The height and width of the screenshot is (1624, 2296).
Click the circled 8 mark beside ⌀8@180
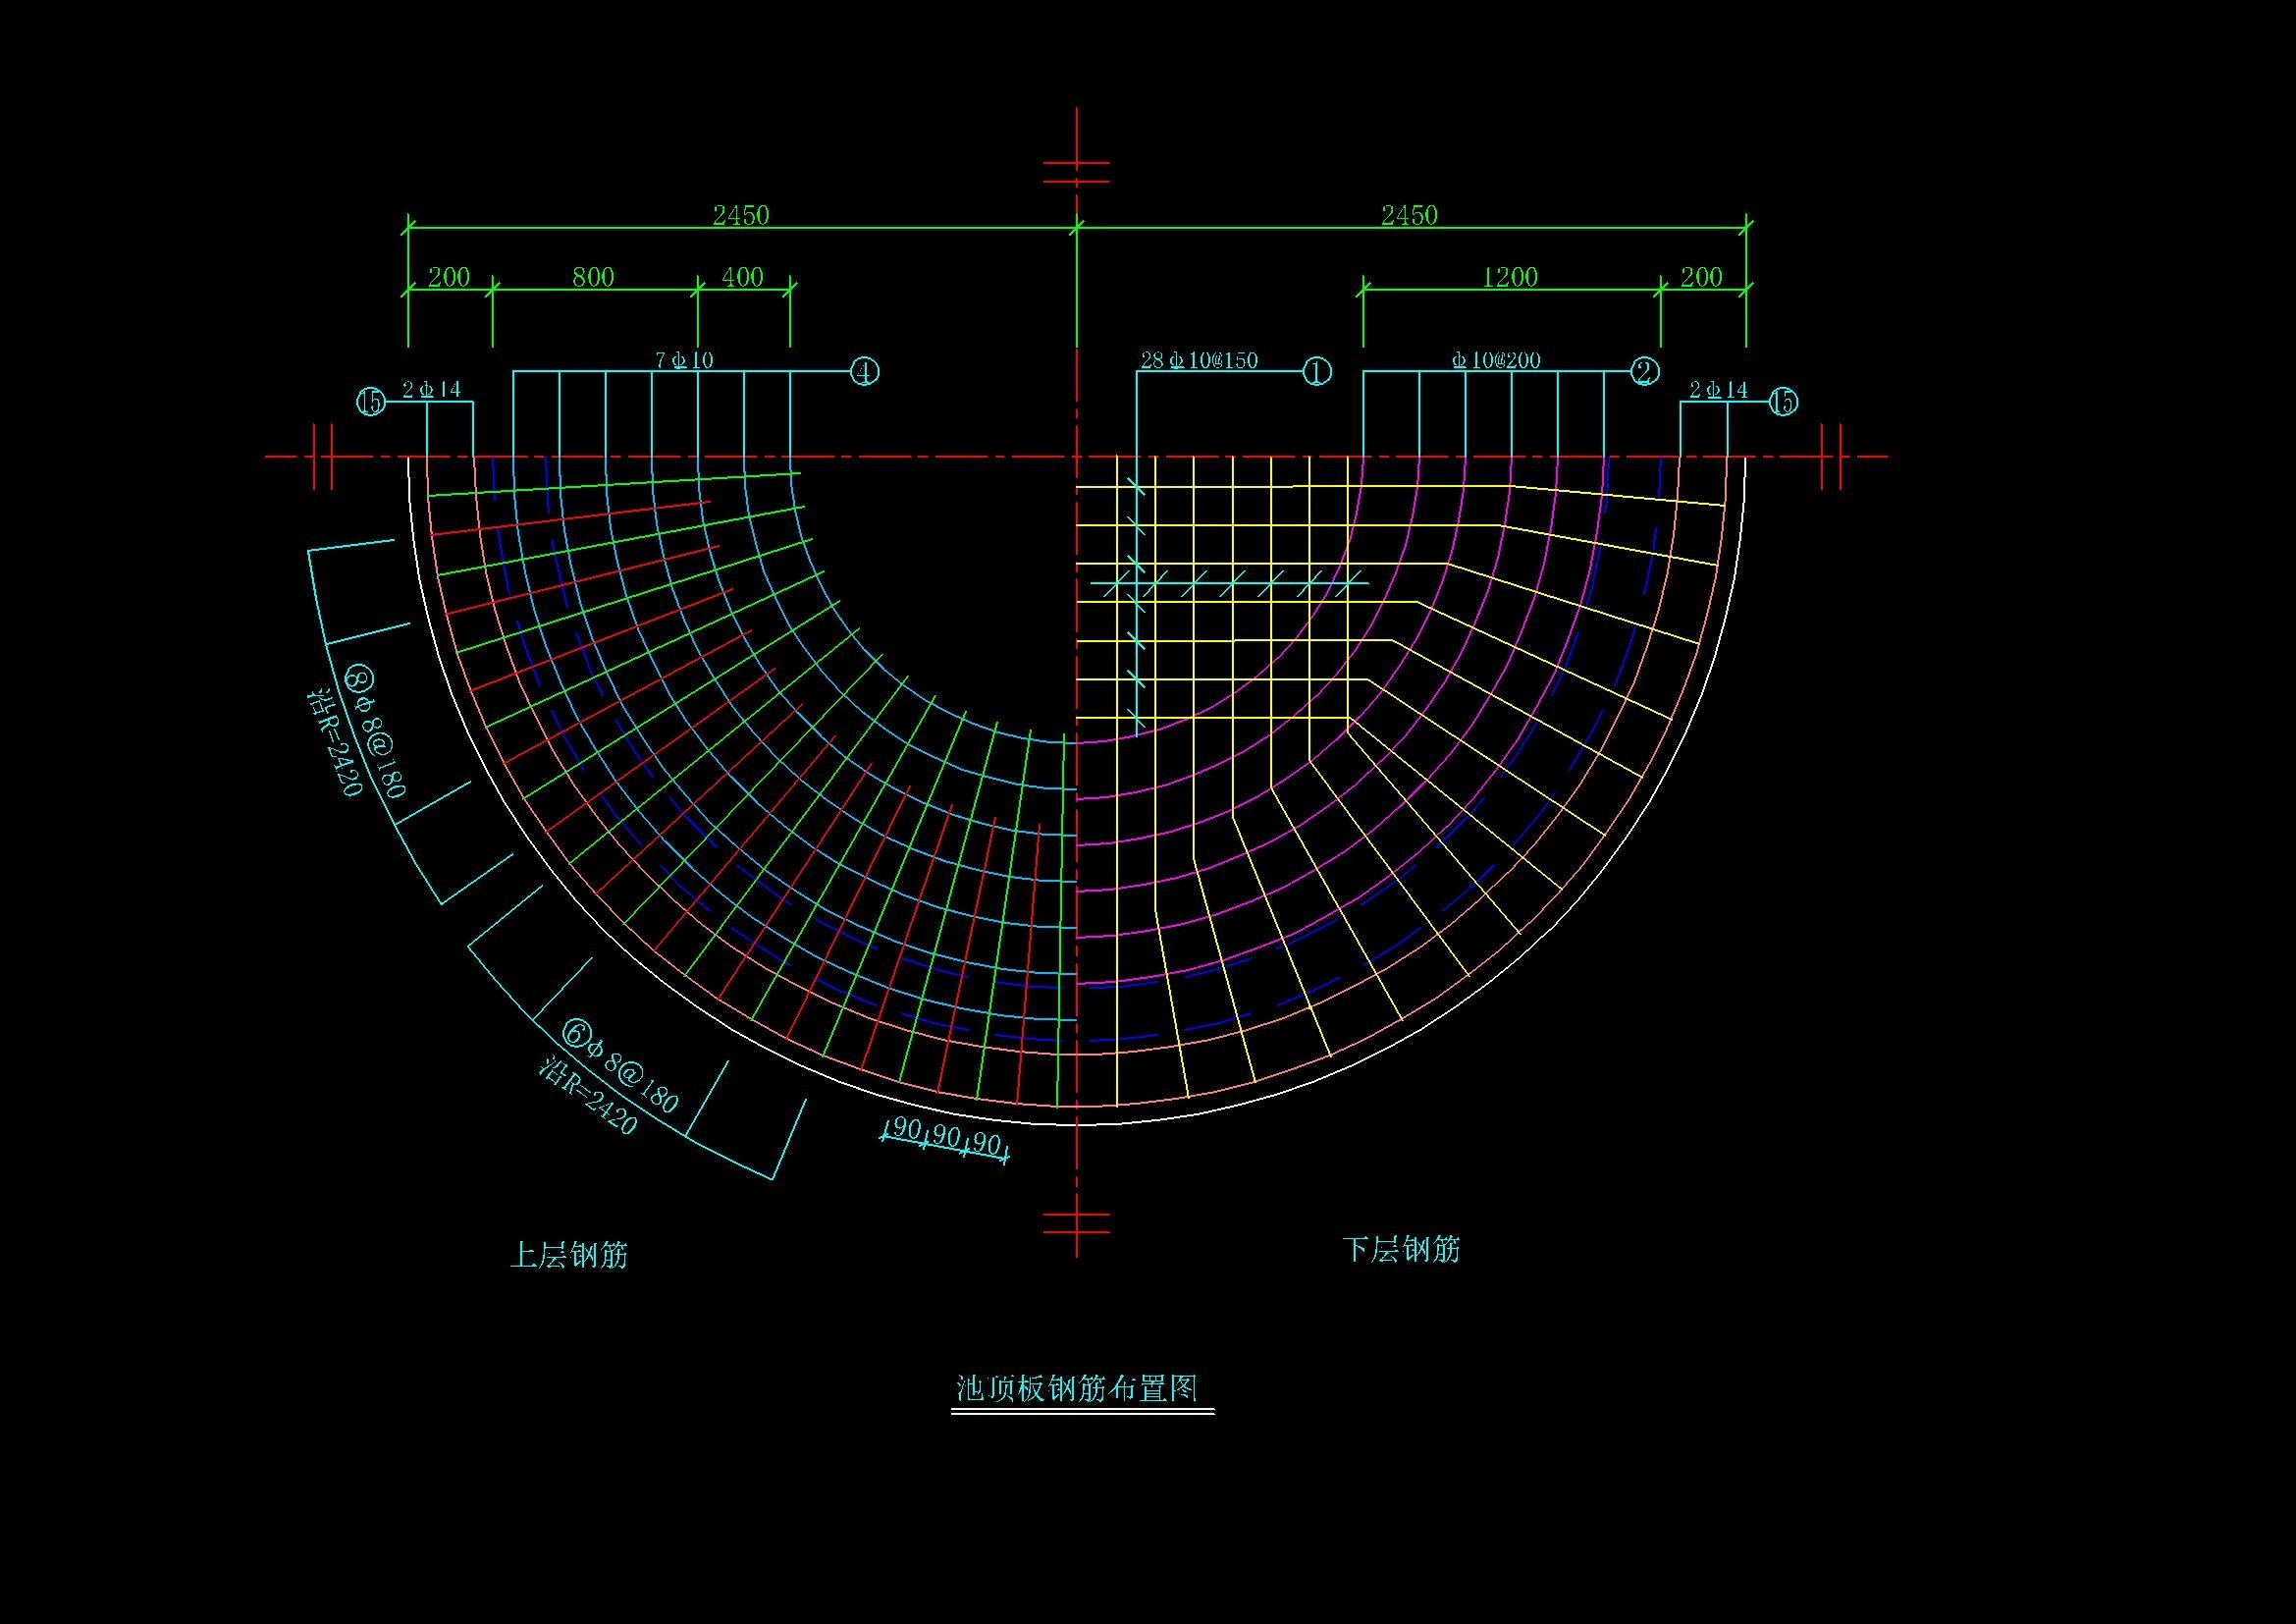coord(359,680)
